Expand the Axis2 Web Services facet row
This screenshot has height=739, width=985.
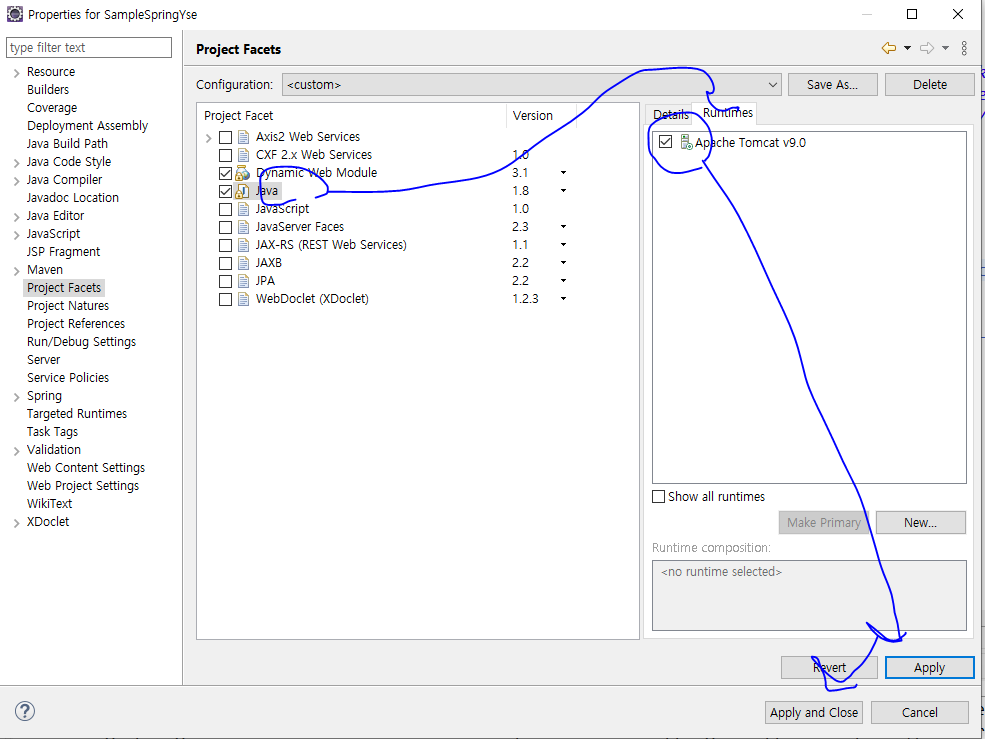tap(209, 138)
